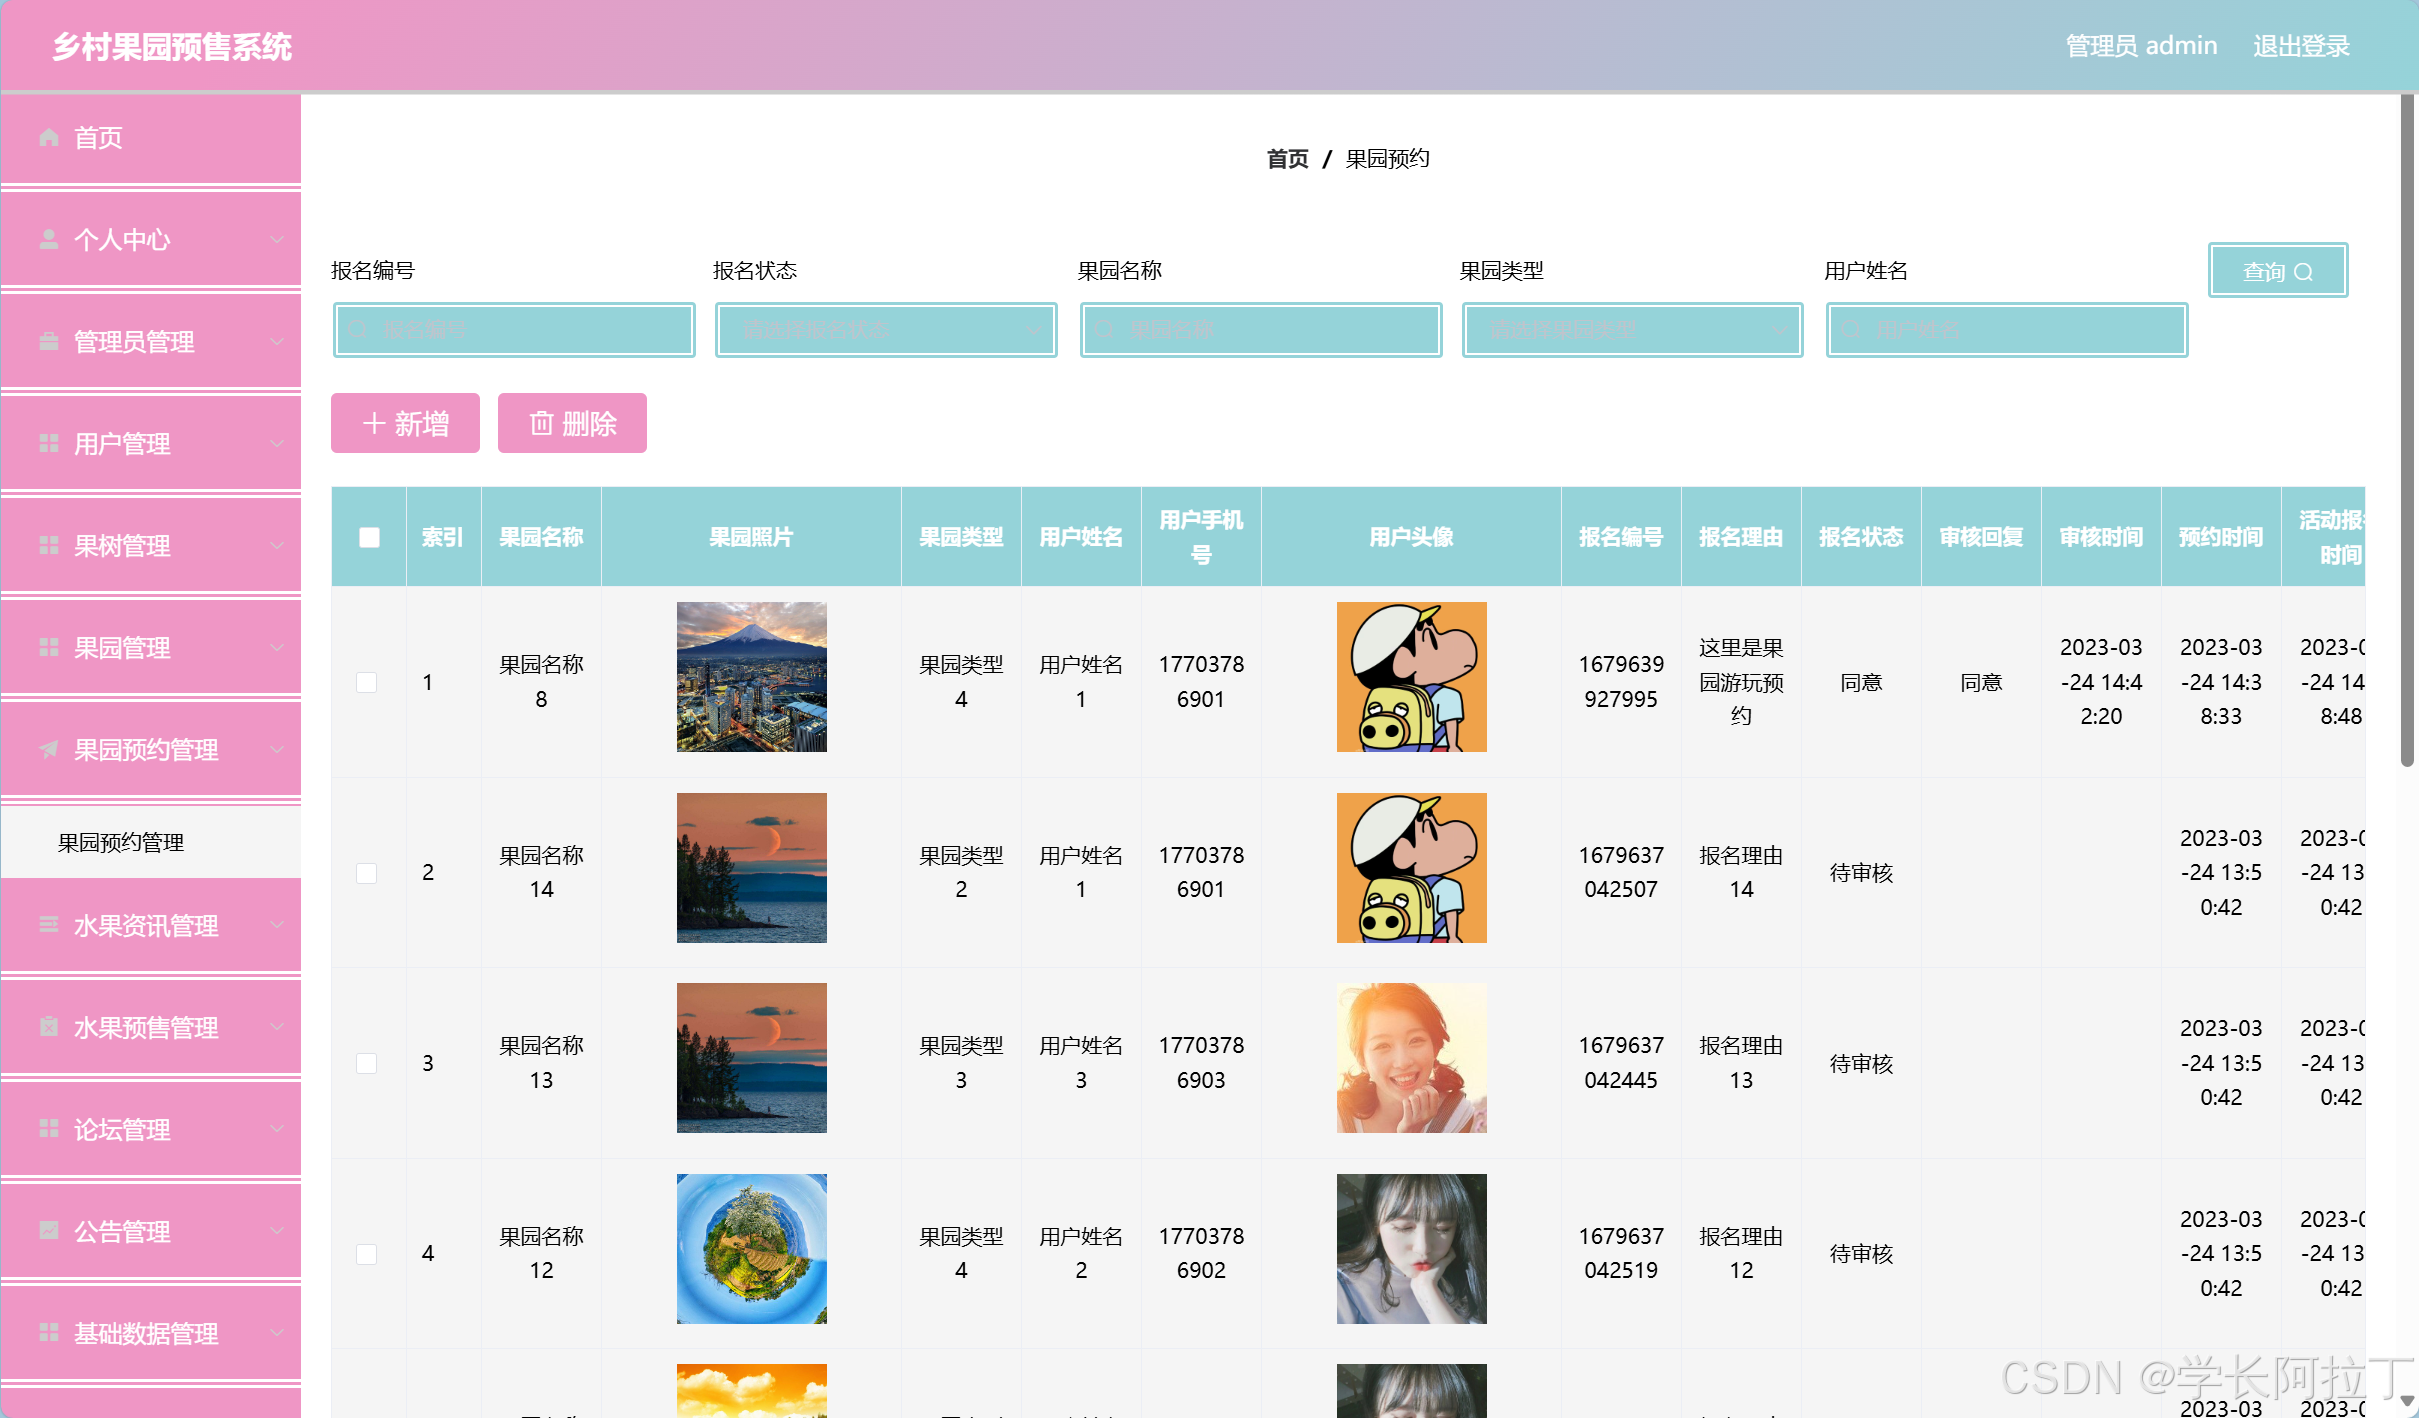This screenshot has width=2419, height=1418.
Task: Click the list icon beside 水果资讯管理
Action: pyautogui.click(x=49, y=926)
